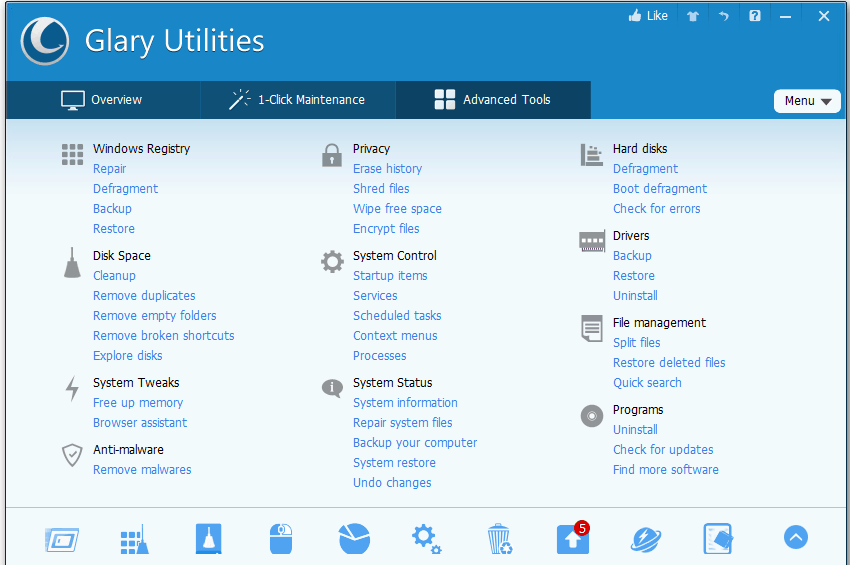Switch to the 1-Click Maintenance tab
850x565 pixels.
pyautogui.click(x=298, y=100)
